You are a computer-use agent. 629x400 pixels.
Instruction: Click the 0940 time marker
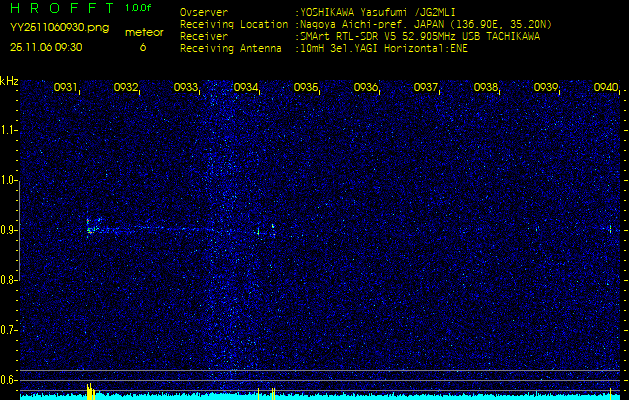(606, 87)
